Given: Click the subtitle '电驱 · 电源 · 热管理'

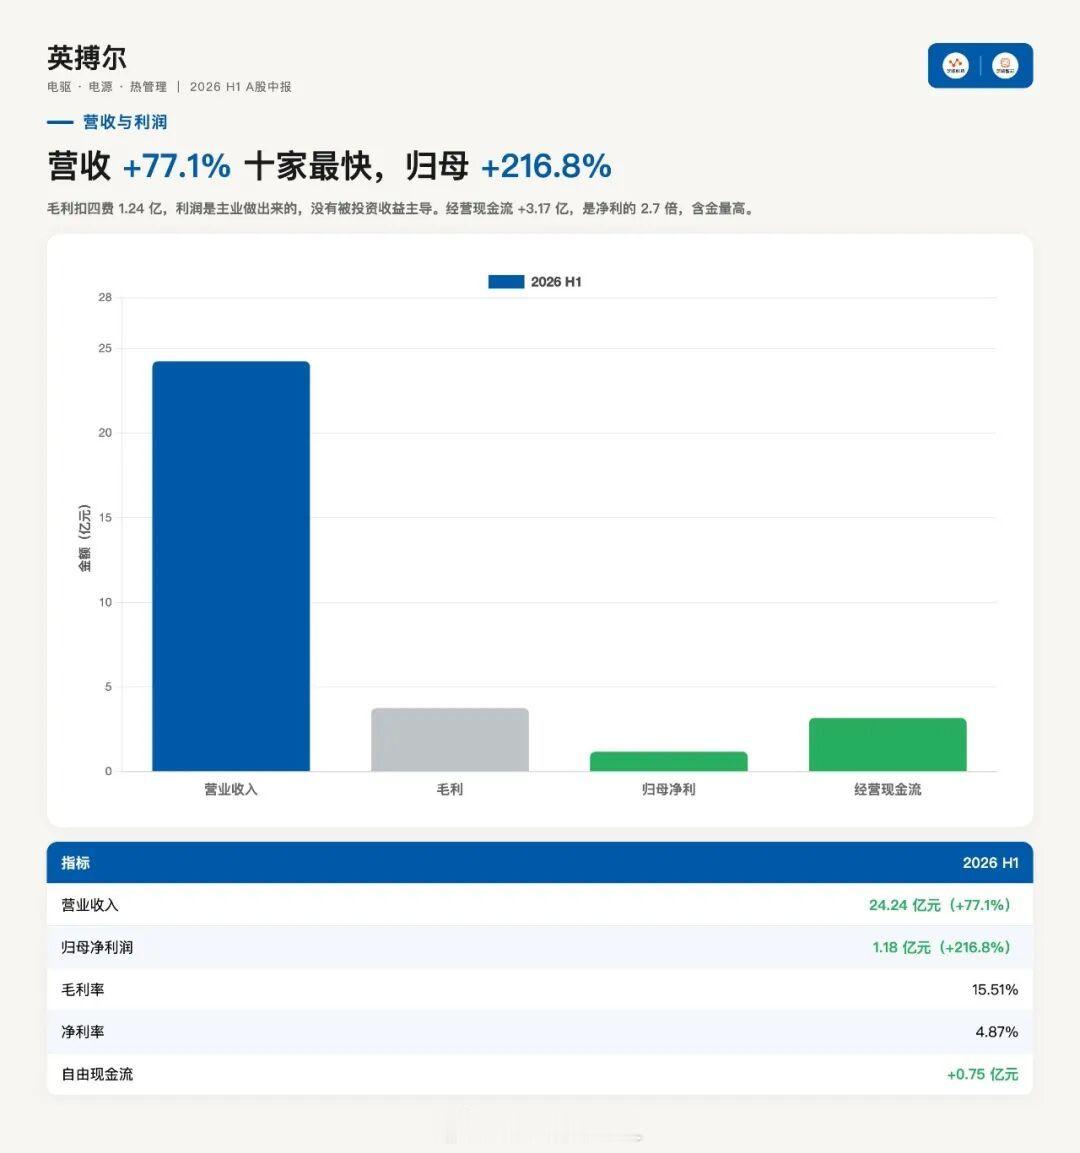Looking at the screenshot, I should tap(107, 87).
